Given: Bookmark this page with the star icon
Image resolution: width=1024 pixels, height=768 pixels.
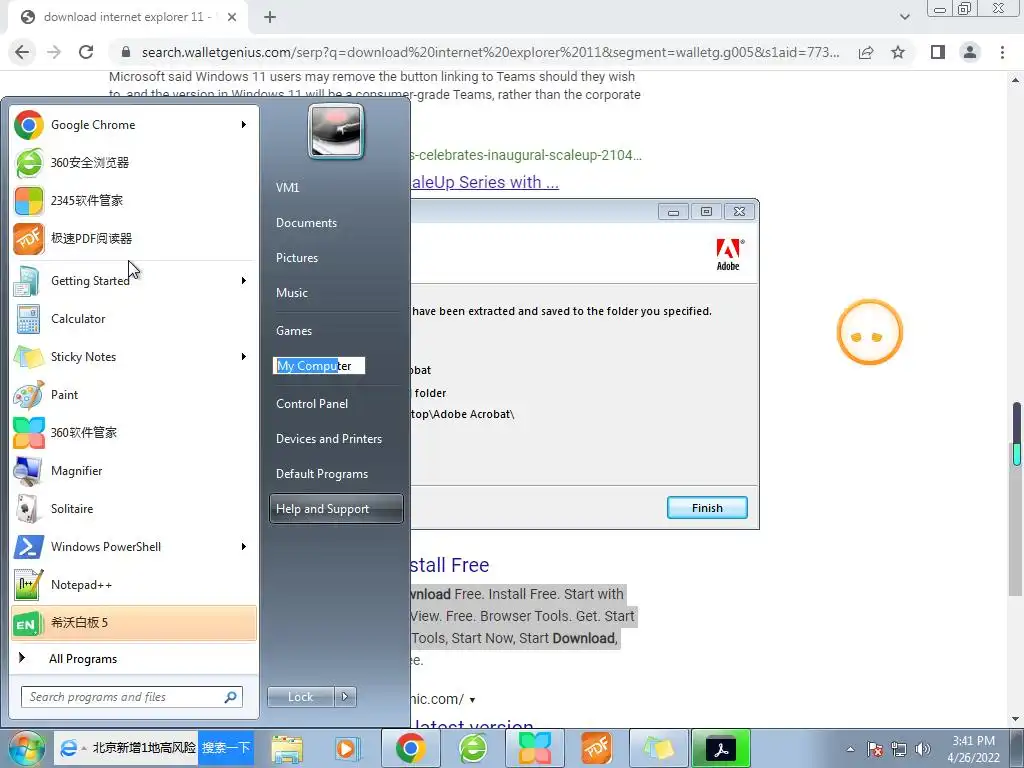Looking at the screenshot, I should pos(899,52).
